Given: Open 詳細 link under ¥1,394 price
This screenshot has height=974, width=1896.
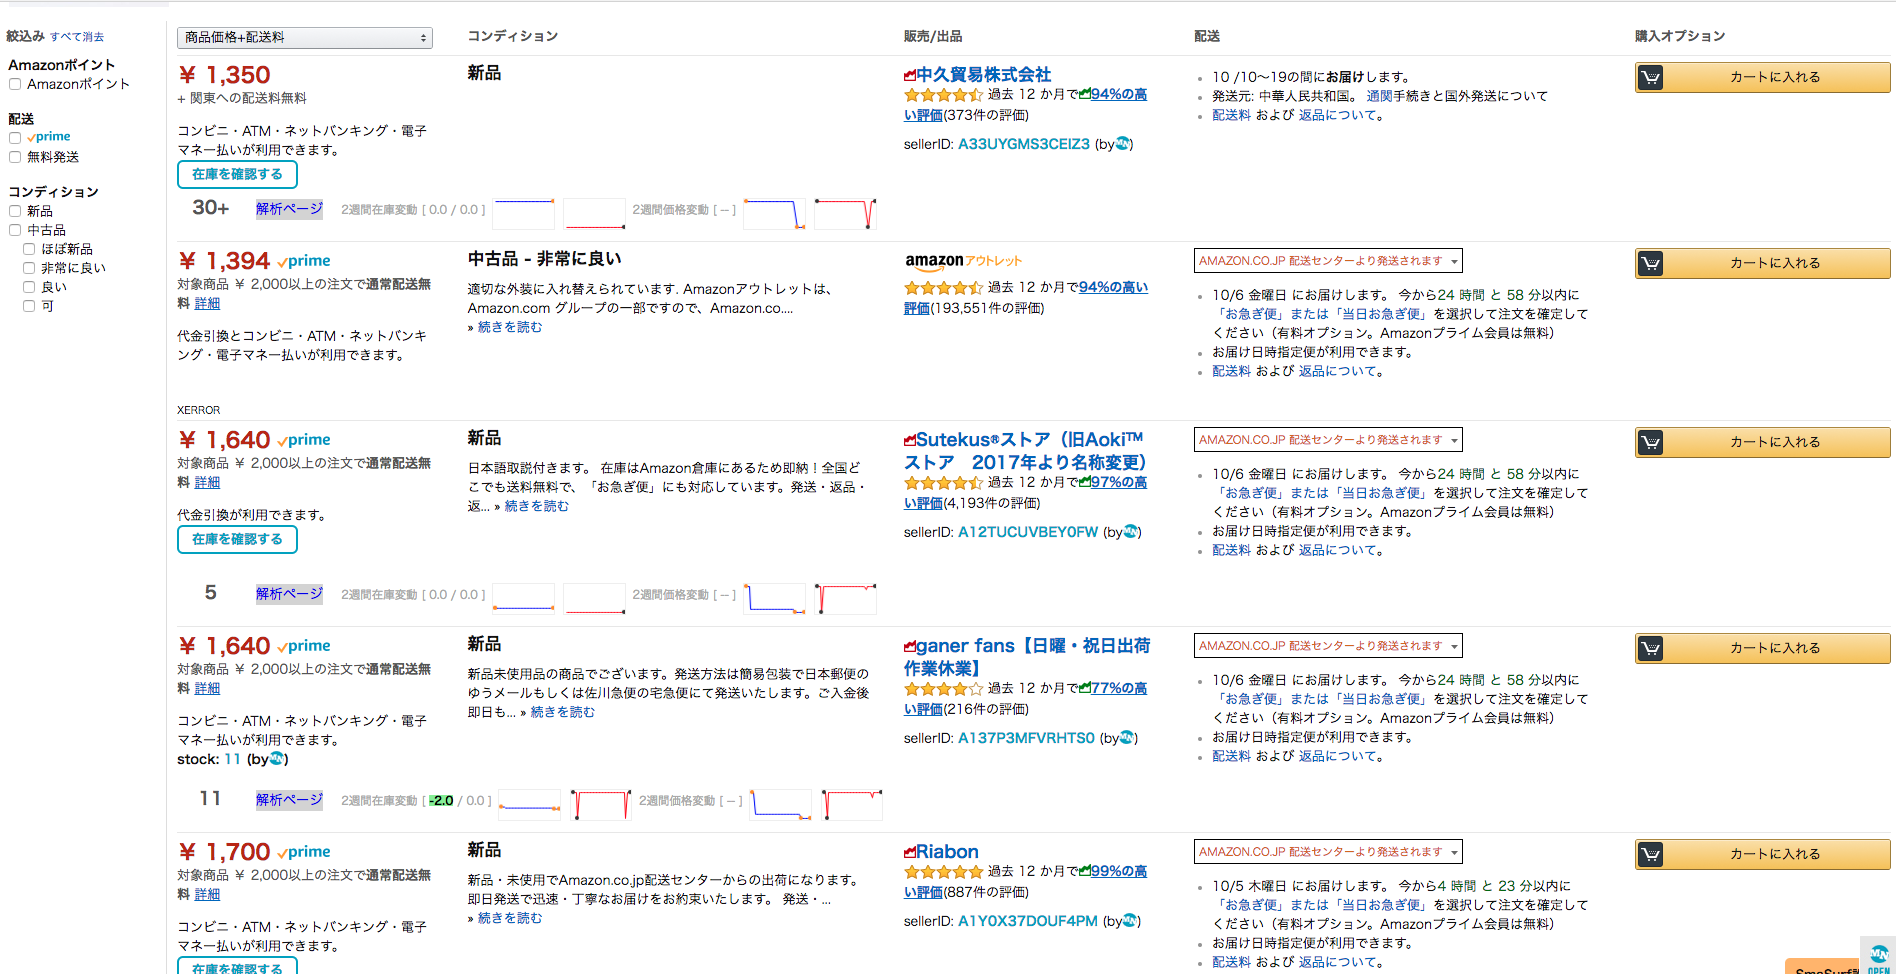Looking at the screenshot, I should point(207,303).
